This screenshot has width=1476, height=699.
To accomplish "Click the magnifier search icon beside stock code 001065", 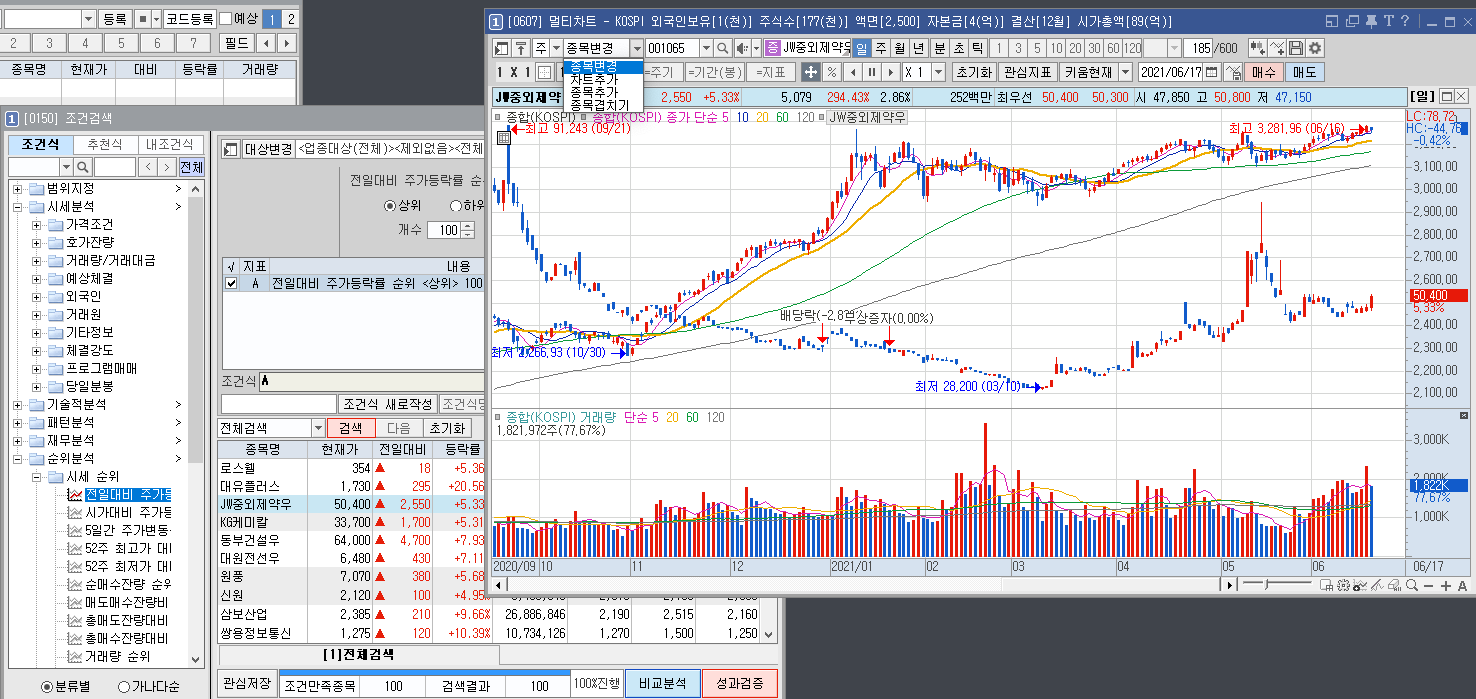I will pos(722,48).
